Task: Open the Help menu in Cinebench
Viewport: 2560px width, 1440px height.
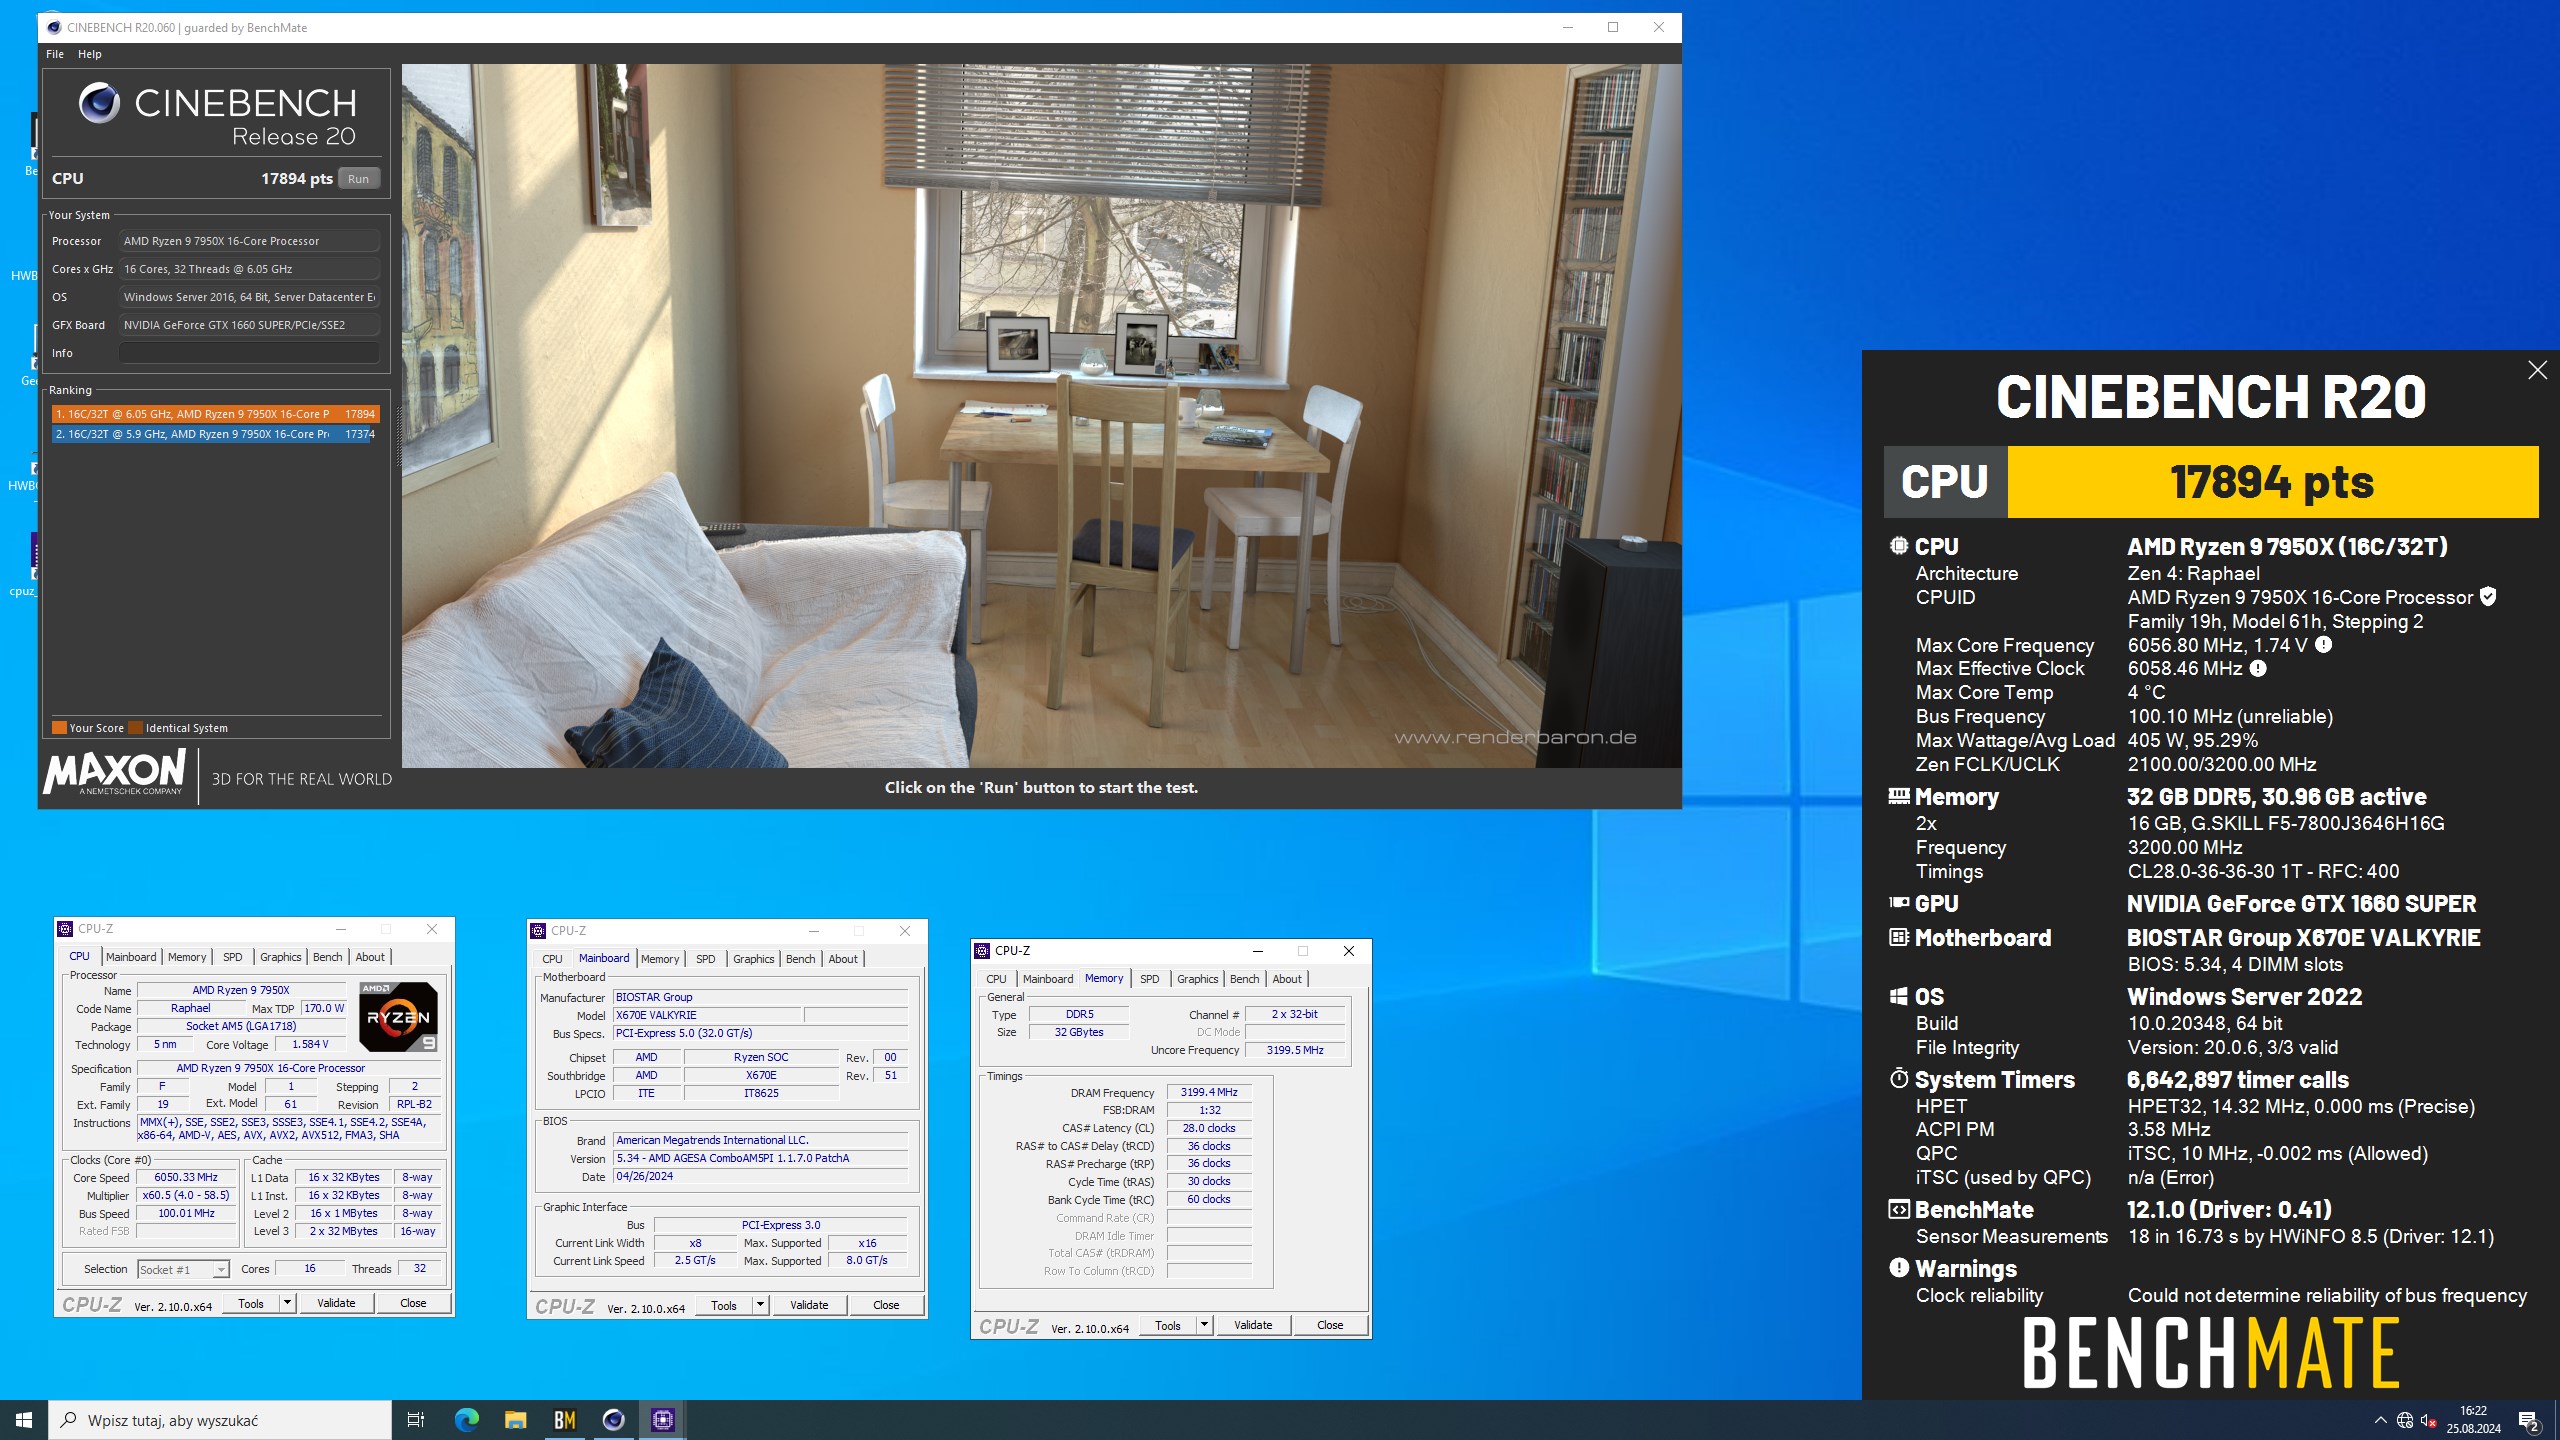Action: (x=90, y=54)
